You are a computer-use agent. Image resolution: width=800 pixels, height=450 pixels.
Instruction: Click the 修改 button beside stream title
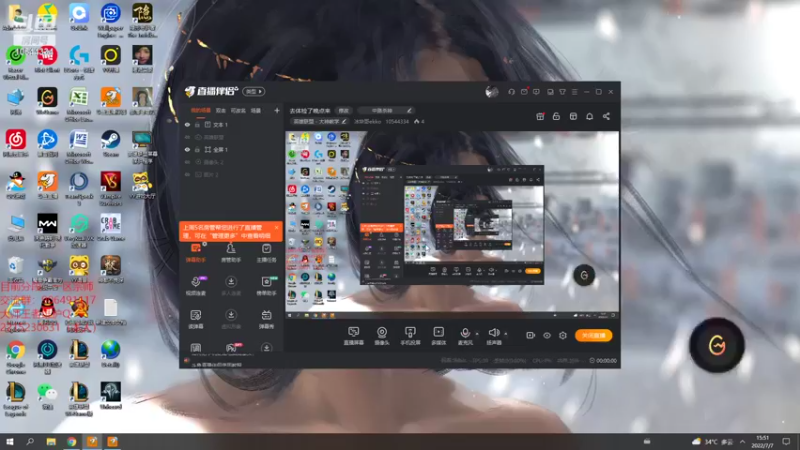click(344, 110)
